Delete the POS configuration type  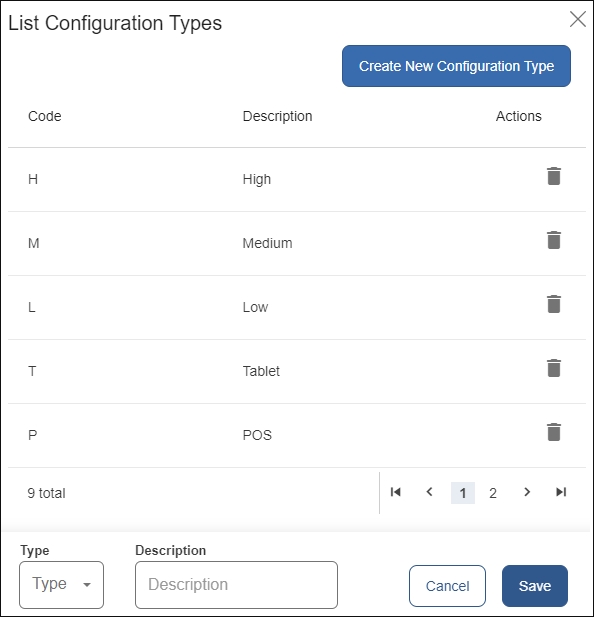tap(553, 432)
